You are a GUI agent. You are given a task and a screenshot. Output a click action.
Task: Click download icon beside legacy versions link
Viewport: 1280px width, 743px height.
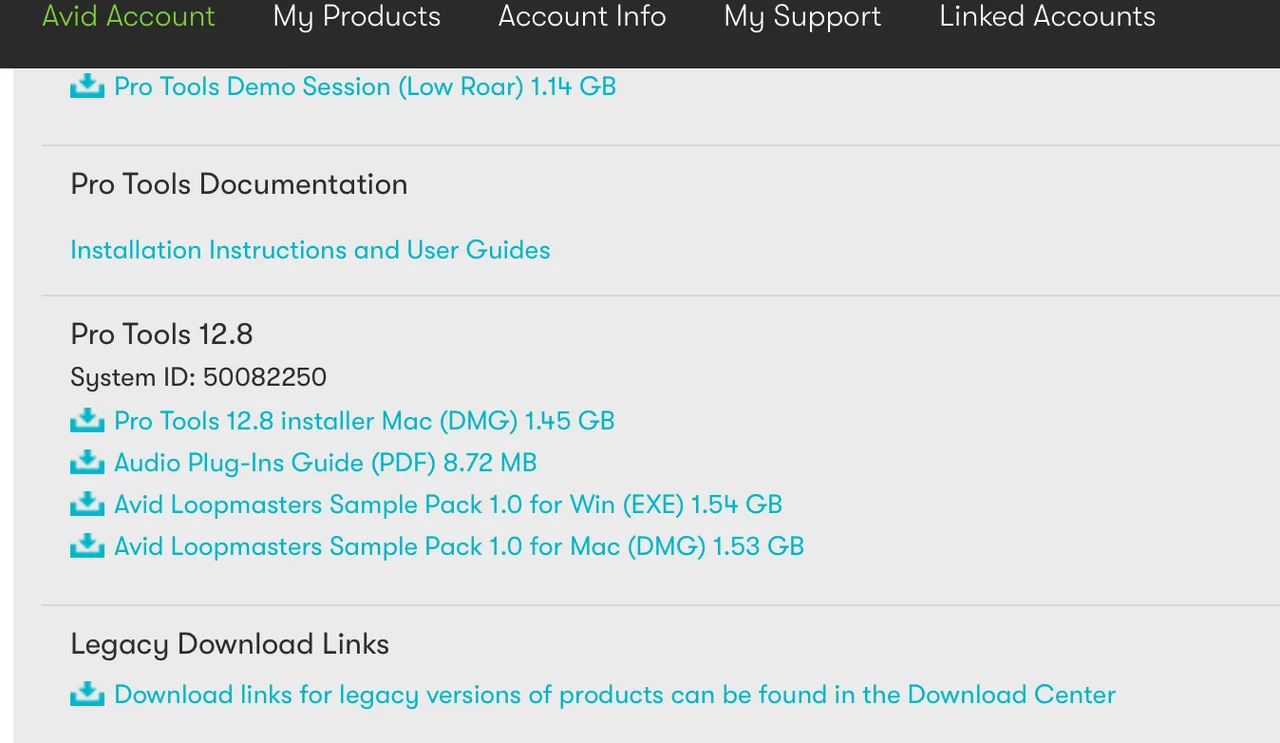pos(87,695)
